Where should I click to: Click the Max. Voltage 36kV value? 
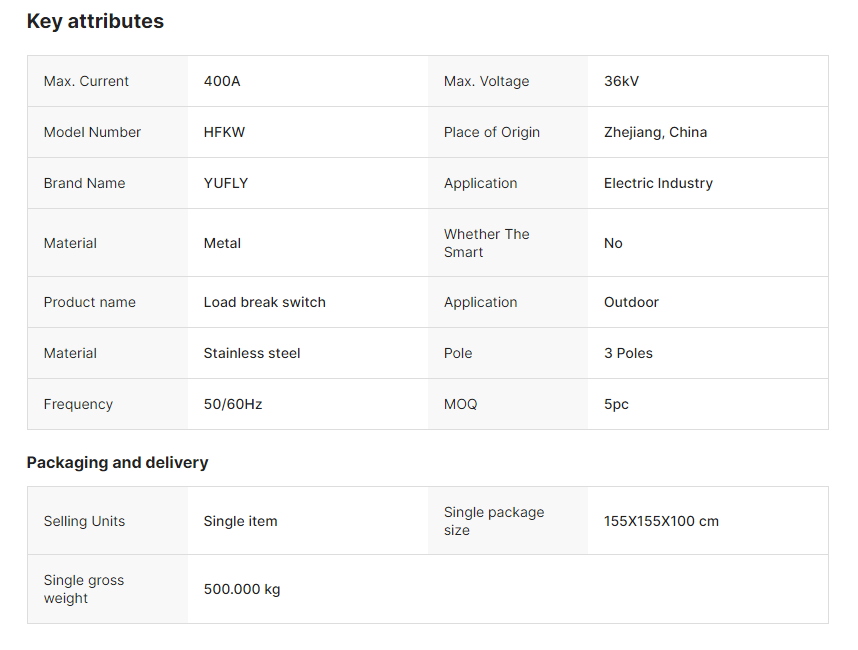click(x=621, y=81)
